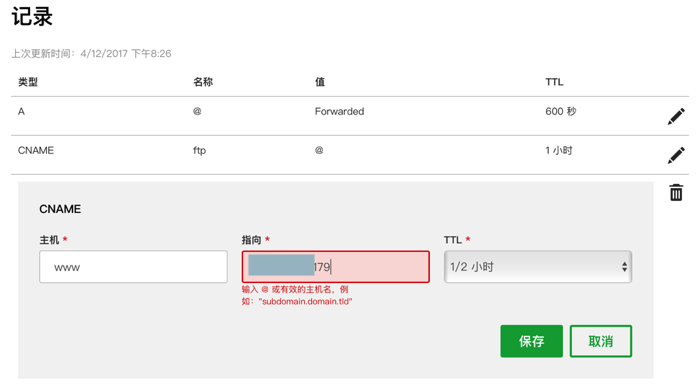This screenshot has height=389, width=700.
Task: Click the TTL column header in table
Action: pyautogui.click(x=554, y=82)
